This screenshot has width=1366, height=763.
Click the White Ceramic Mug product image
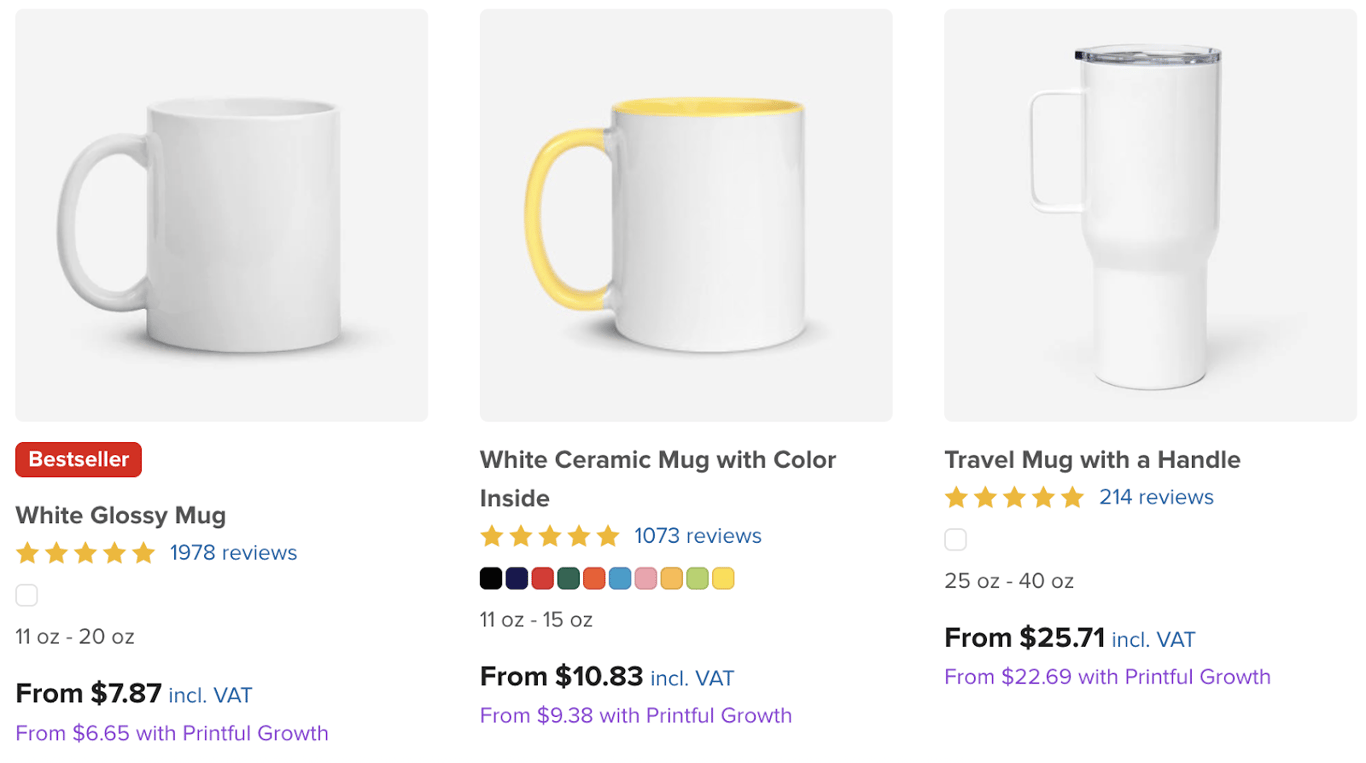pyautogui.click(x=685, y=214)
